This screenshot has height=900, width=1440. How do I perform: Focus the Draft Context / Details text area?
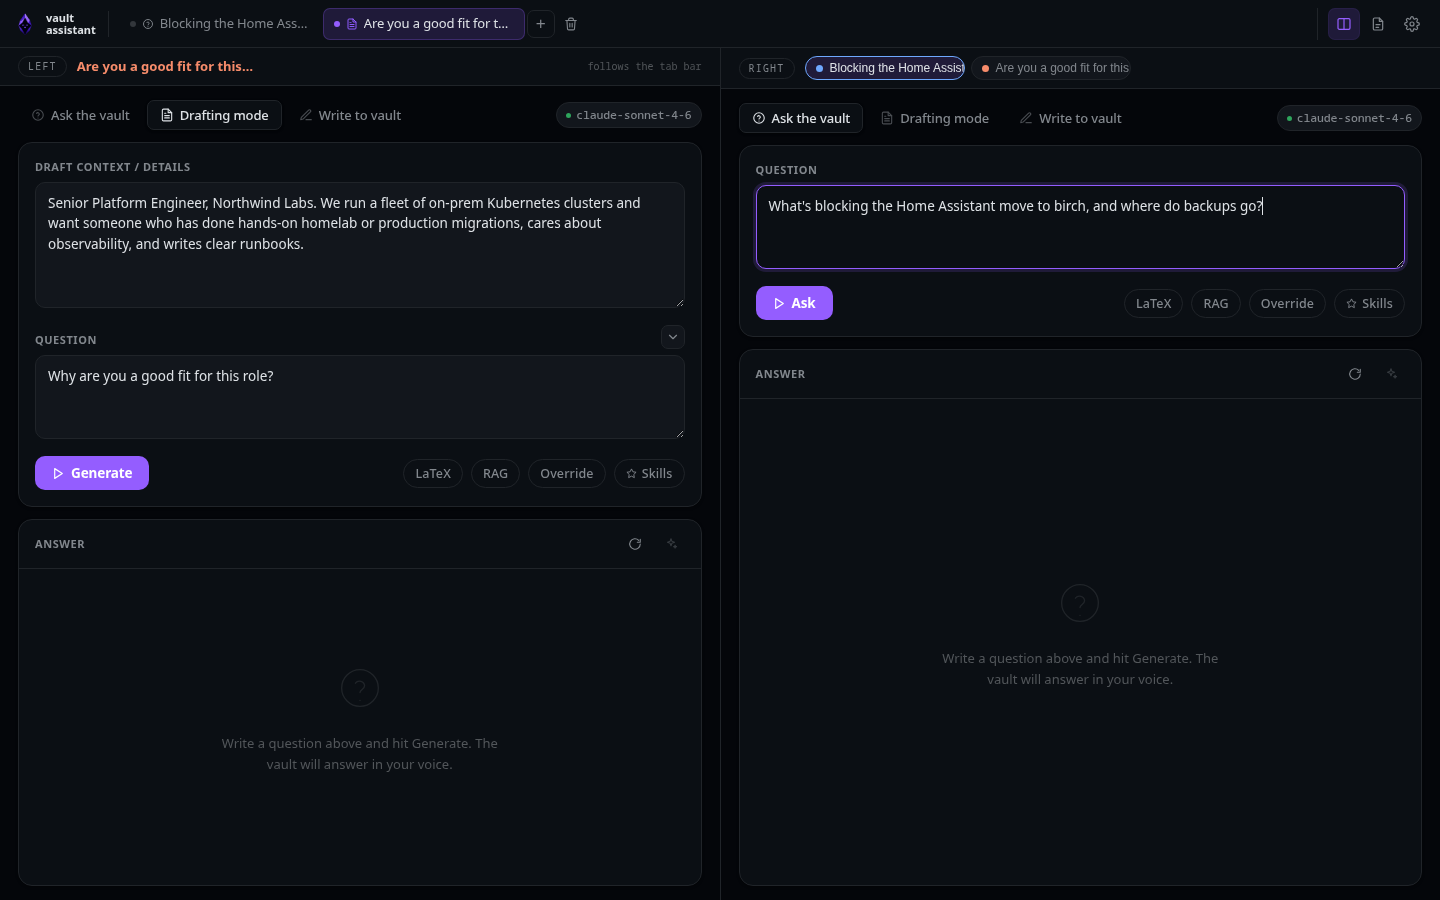360,245
